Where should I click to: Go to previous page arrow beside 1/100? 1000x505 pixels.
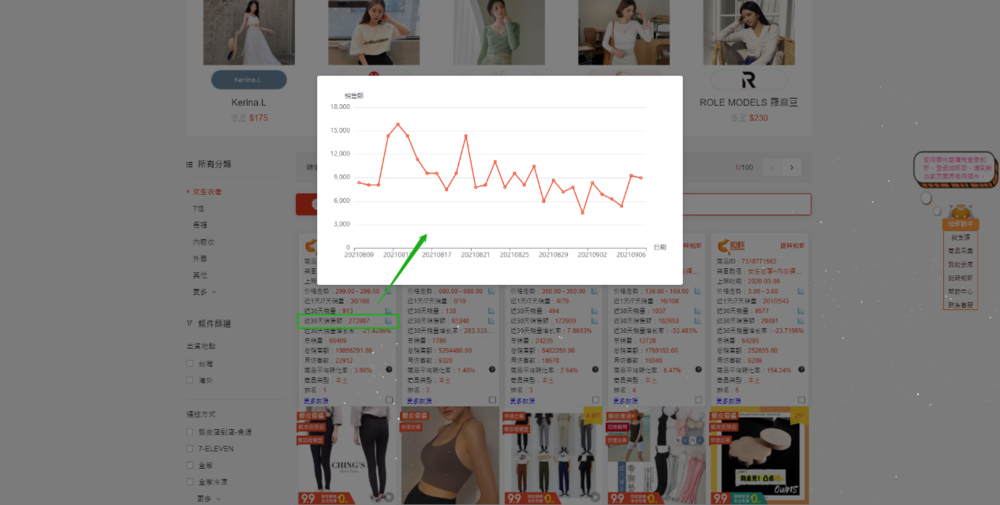tap(772, 168)
